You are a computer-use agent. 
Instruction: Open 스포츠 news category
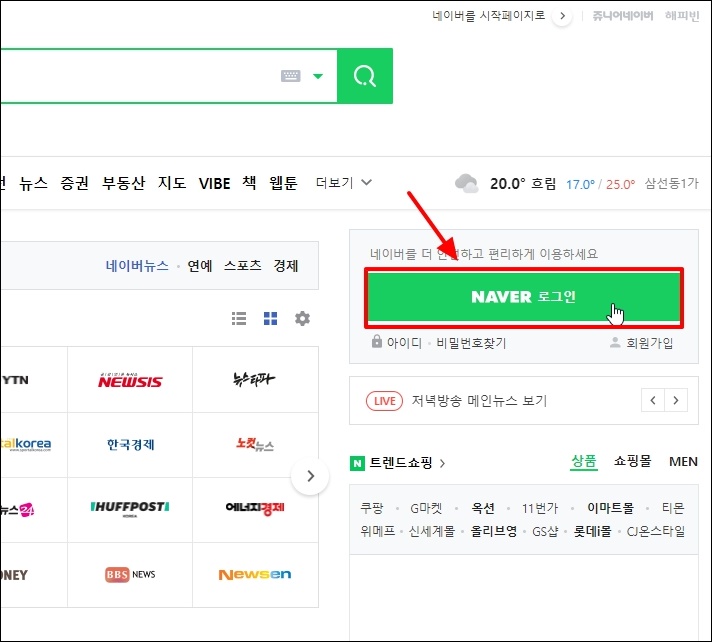pos(242,266)
